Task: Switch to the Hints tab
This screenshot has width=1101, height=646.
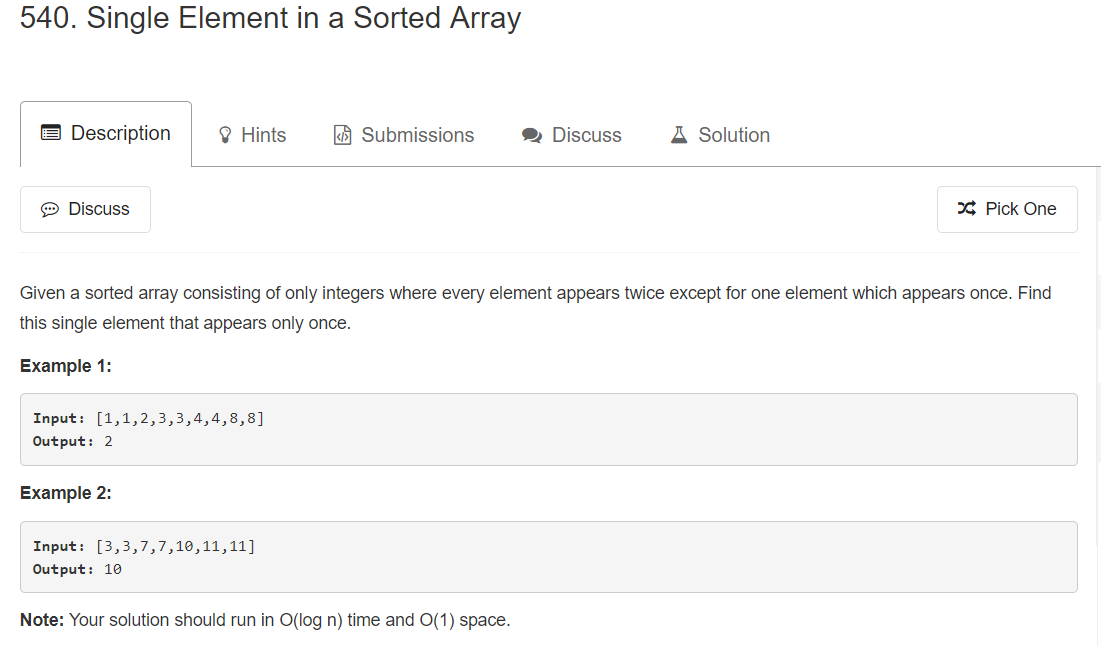Action: [253, 135]
